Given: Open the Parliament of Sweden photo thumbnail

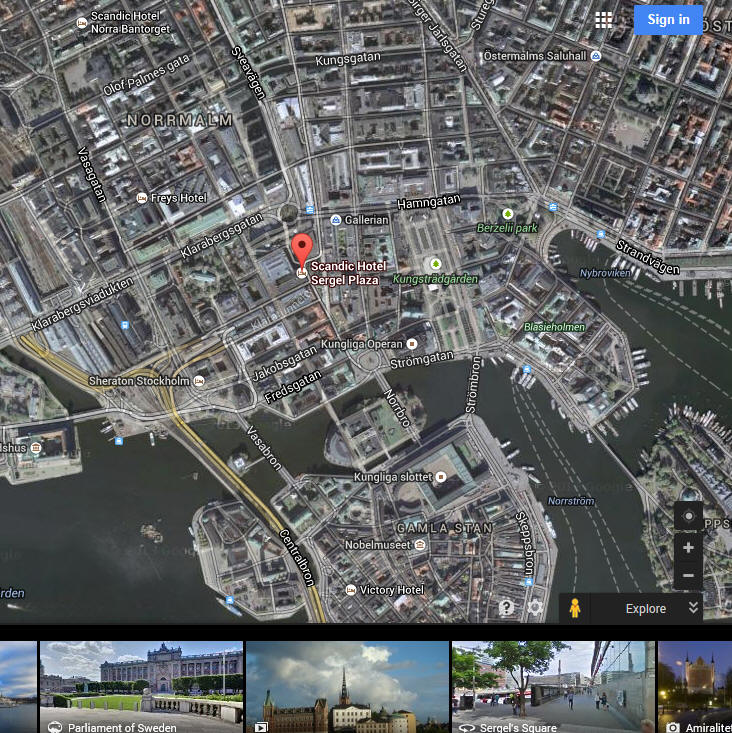Looking at the screenshot, I should [x=141, y=687].
